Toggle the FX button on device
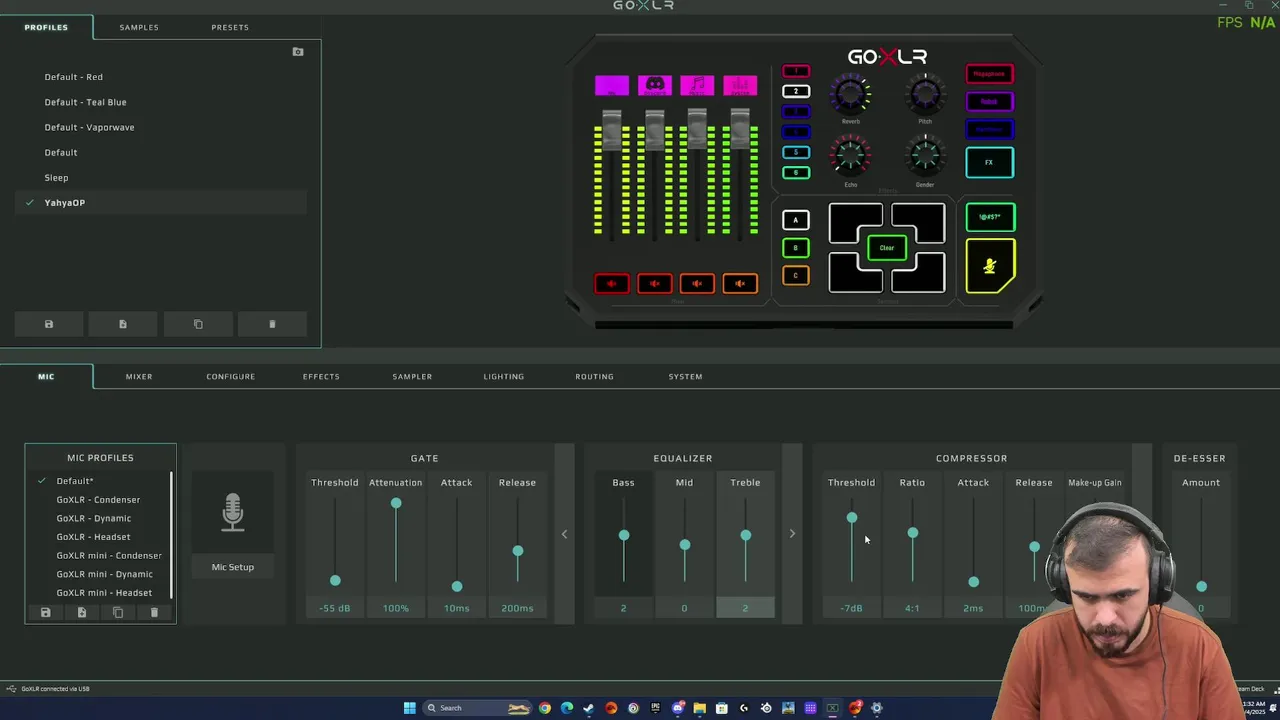The width and height of the screenshot is (1280, 720). [x=990, y=162]
